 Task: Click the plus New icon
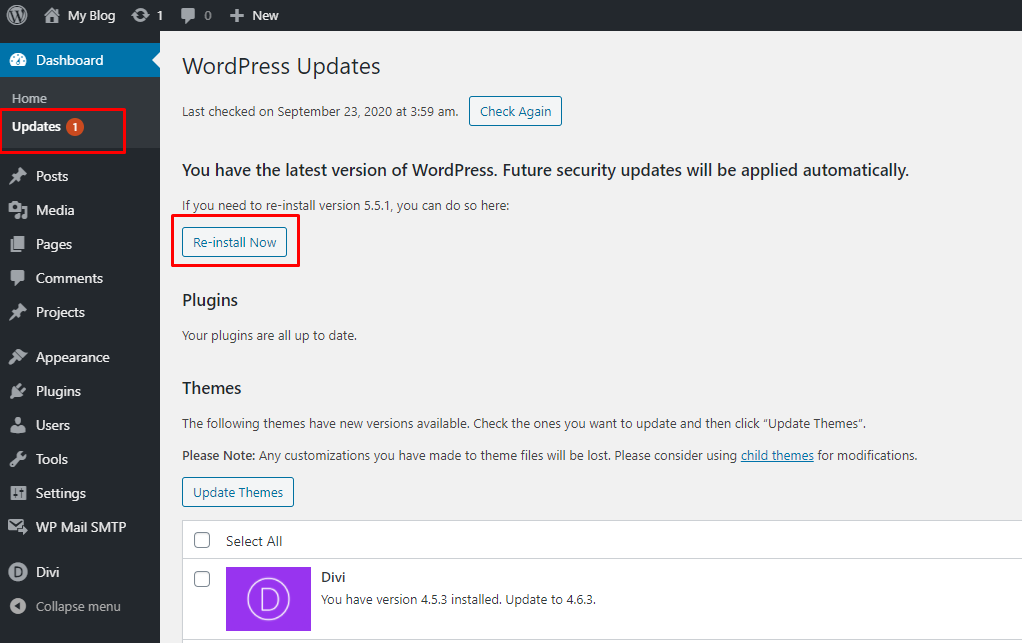coord(236,15)
